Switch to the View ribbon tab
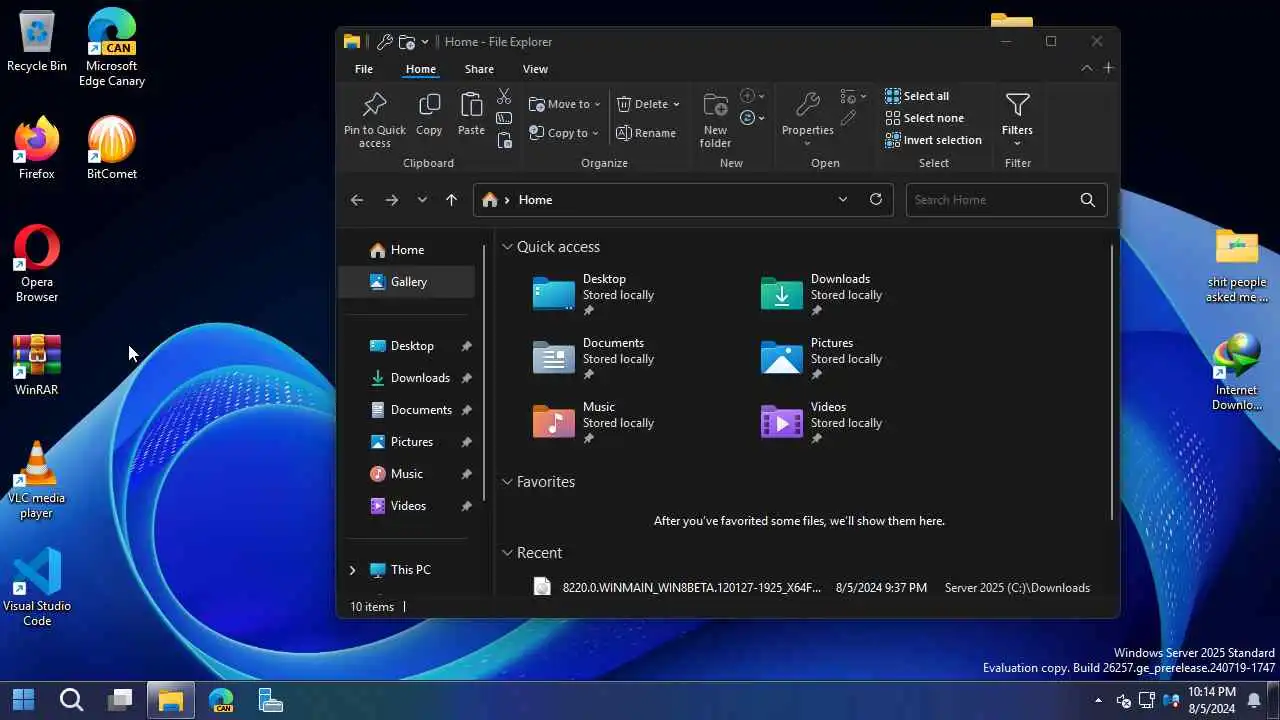1280x720 pixels. [x=535, y=69]
